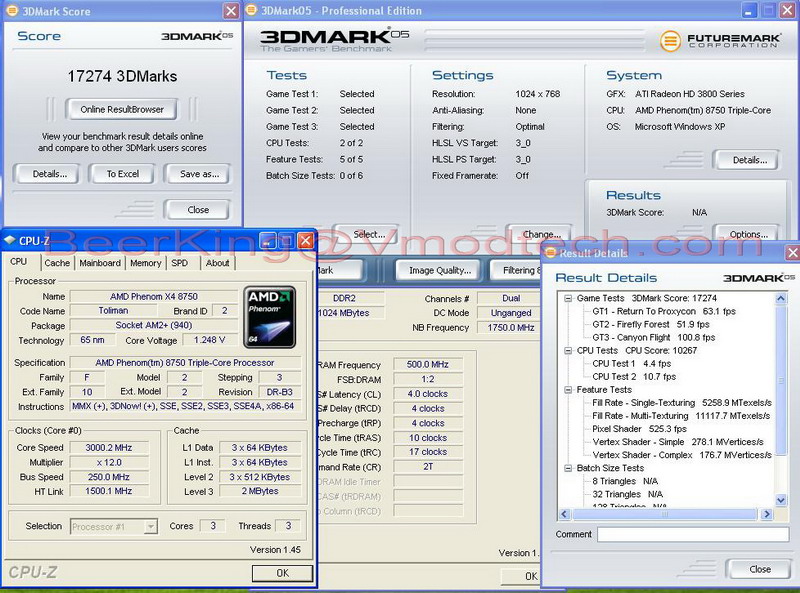
Task: Click the CPU-Z title bar icon
Action: click(10, 240)
